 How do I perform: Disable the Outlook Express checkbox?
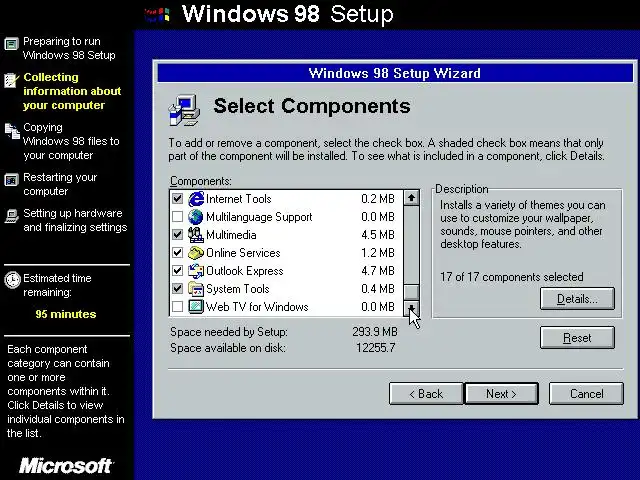(177, 271)
